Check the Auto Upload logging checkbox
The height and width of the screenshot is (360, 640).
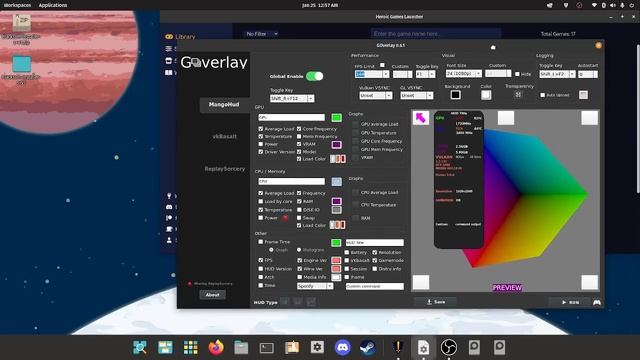click(542, 95)
